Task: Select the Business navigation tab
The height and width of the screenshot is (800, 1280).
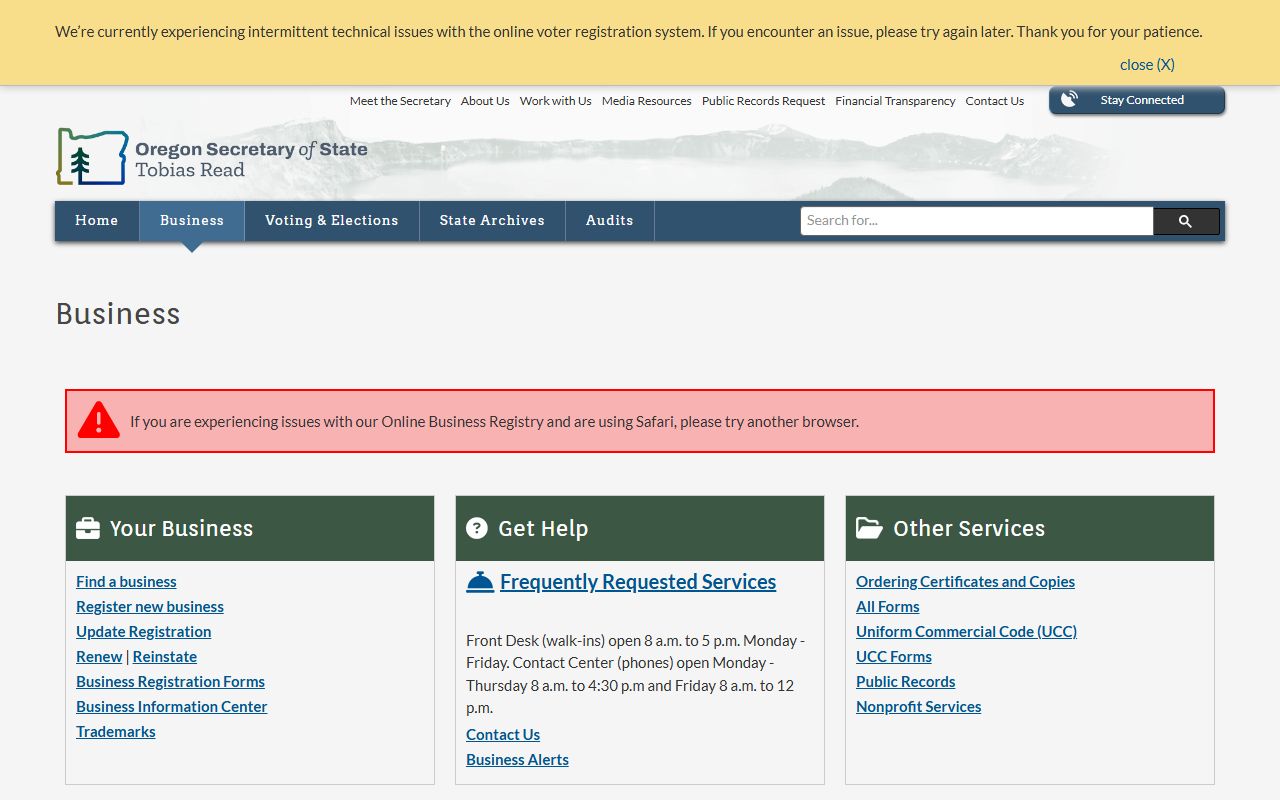Action: pyautogui.click(x=192, y=221)
